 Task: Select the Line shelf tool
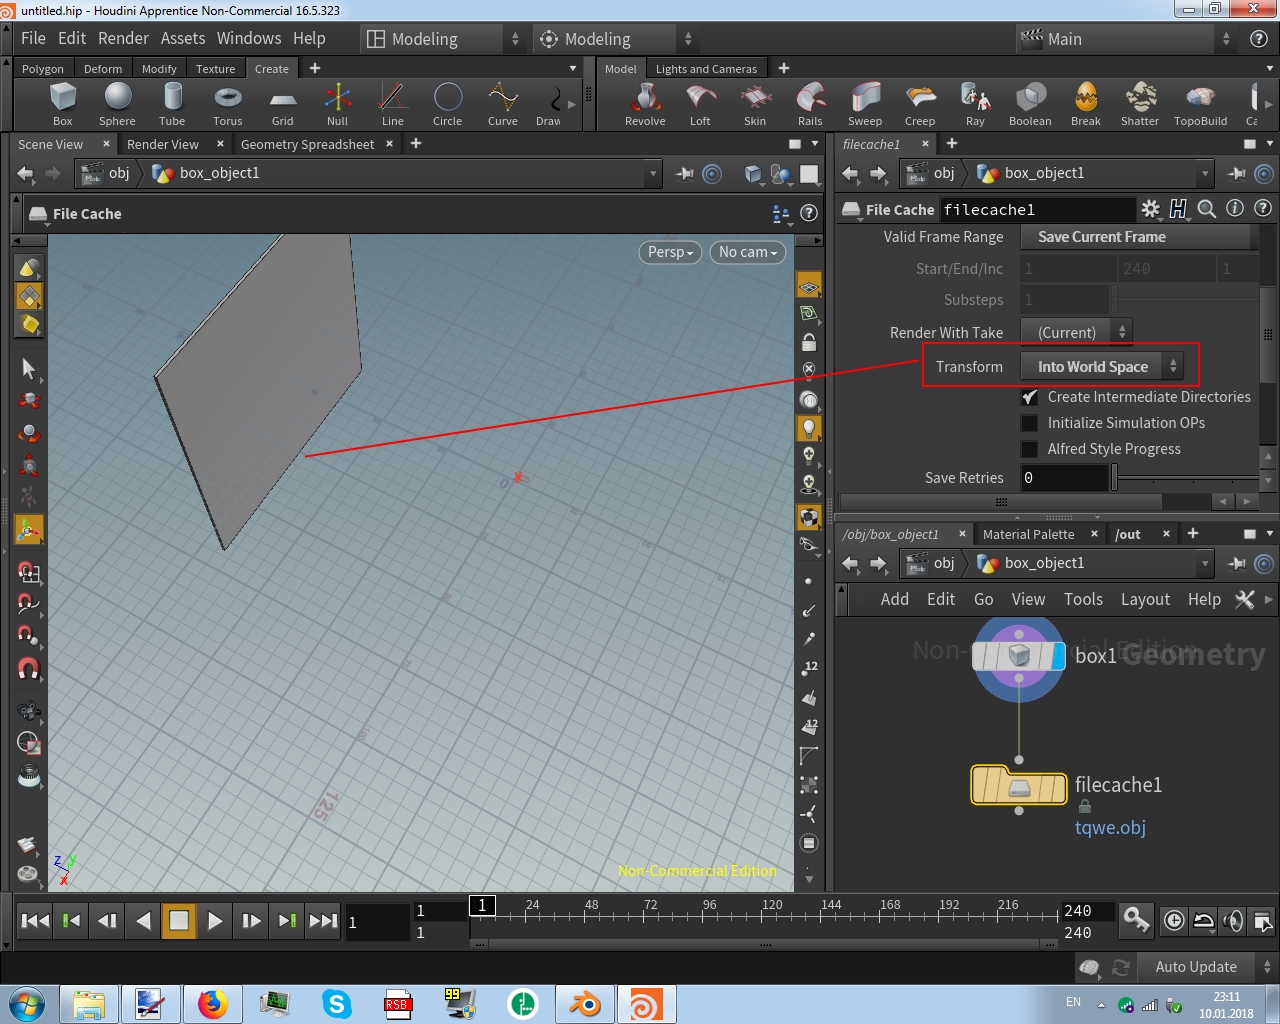coord(393,105)
